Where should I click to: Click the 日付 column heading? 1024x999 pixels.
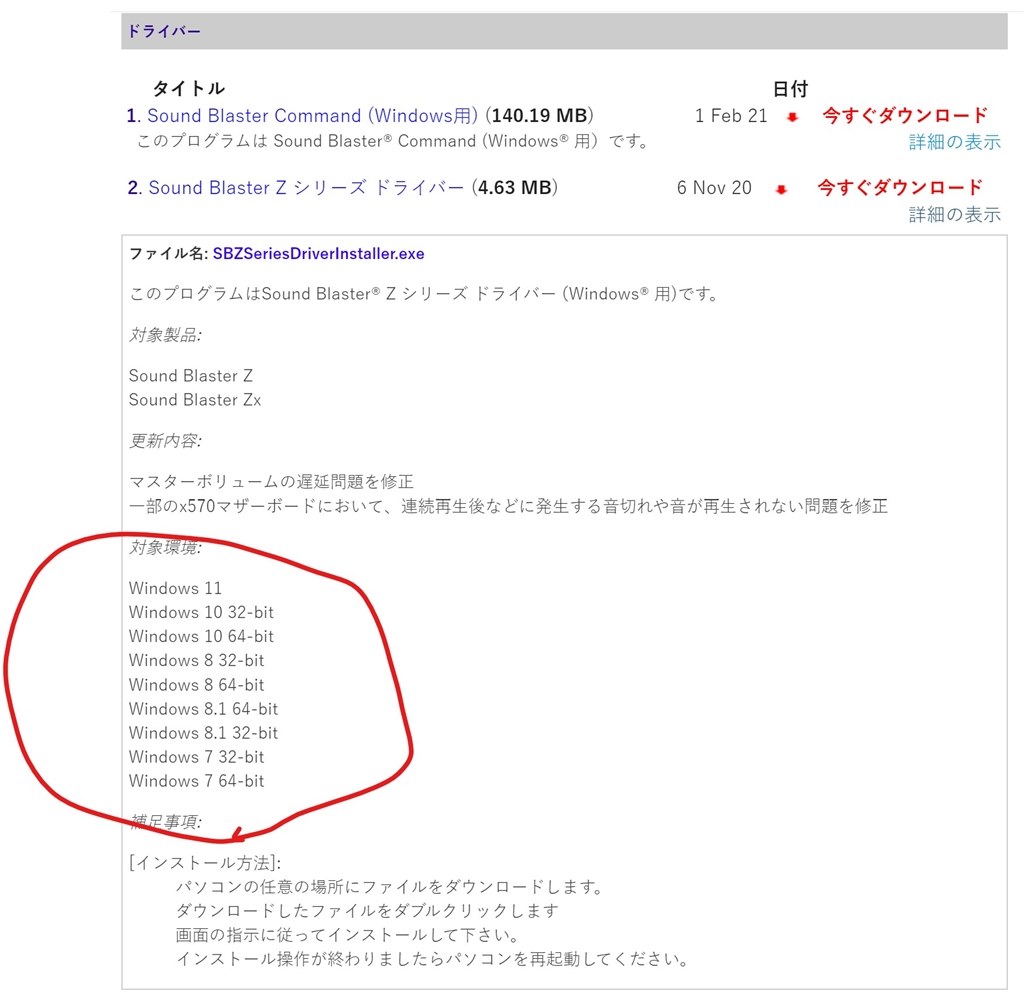(x=790, y=88)
